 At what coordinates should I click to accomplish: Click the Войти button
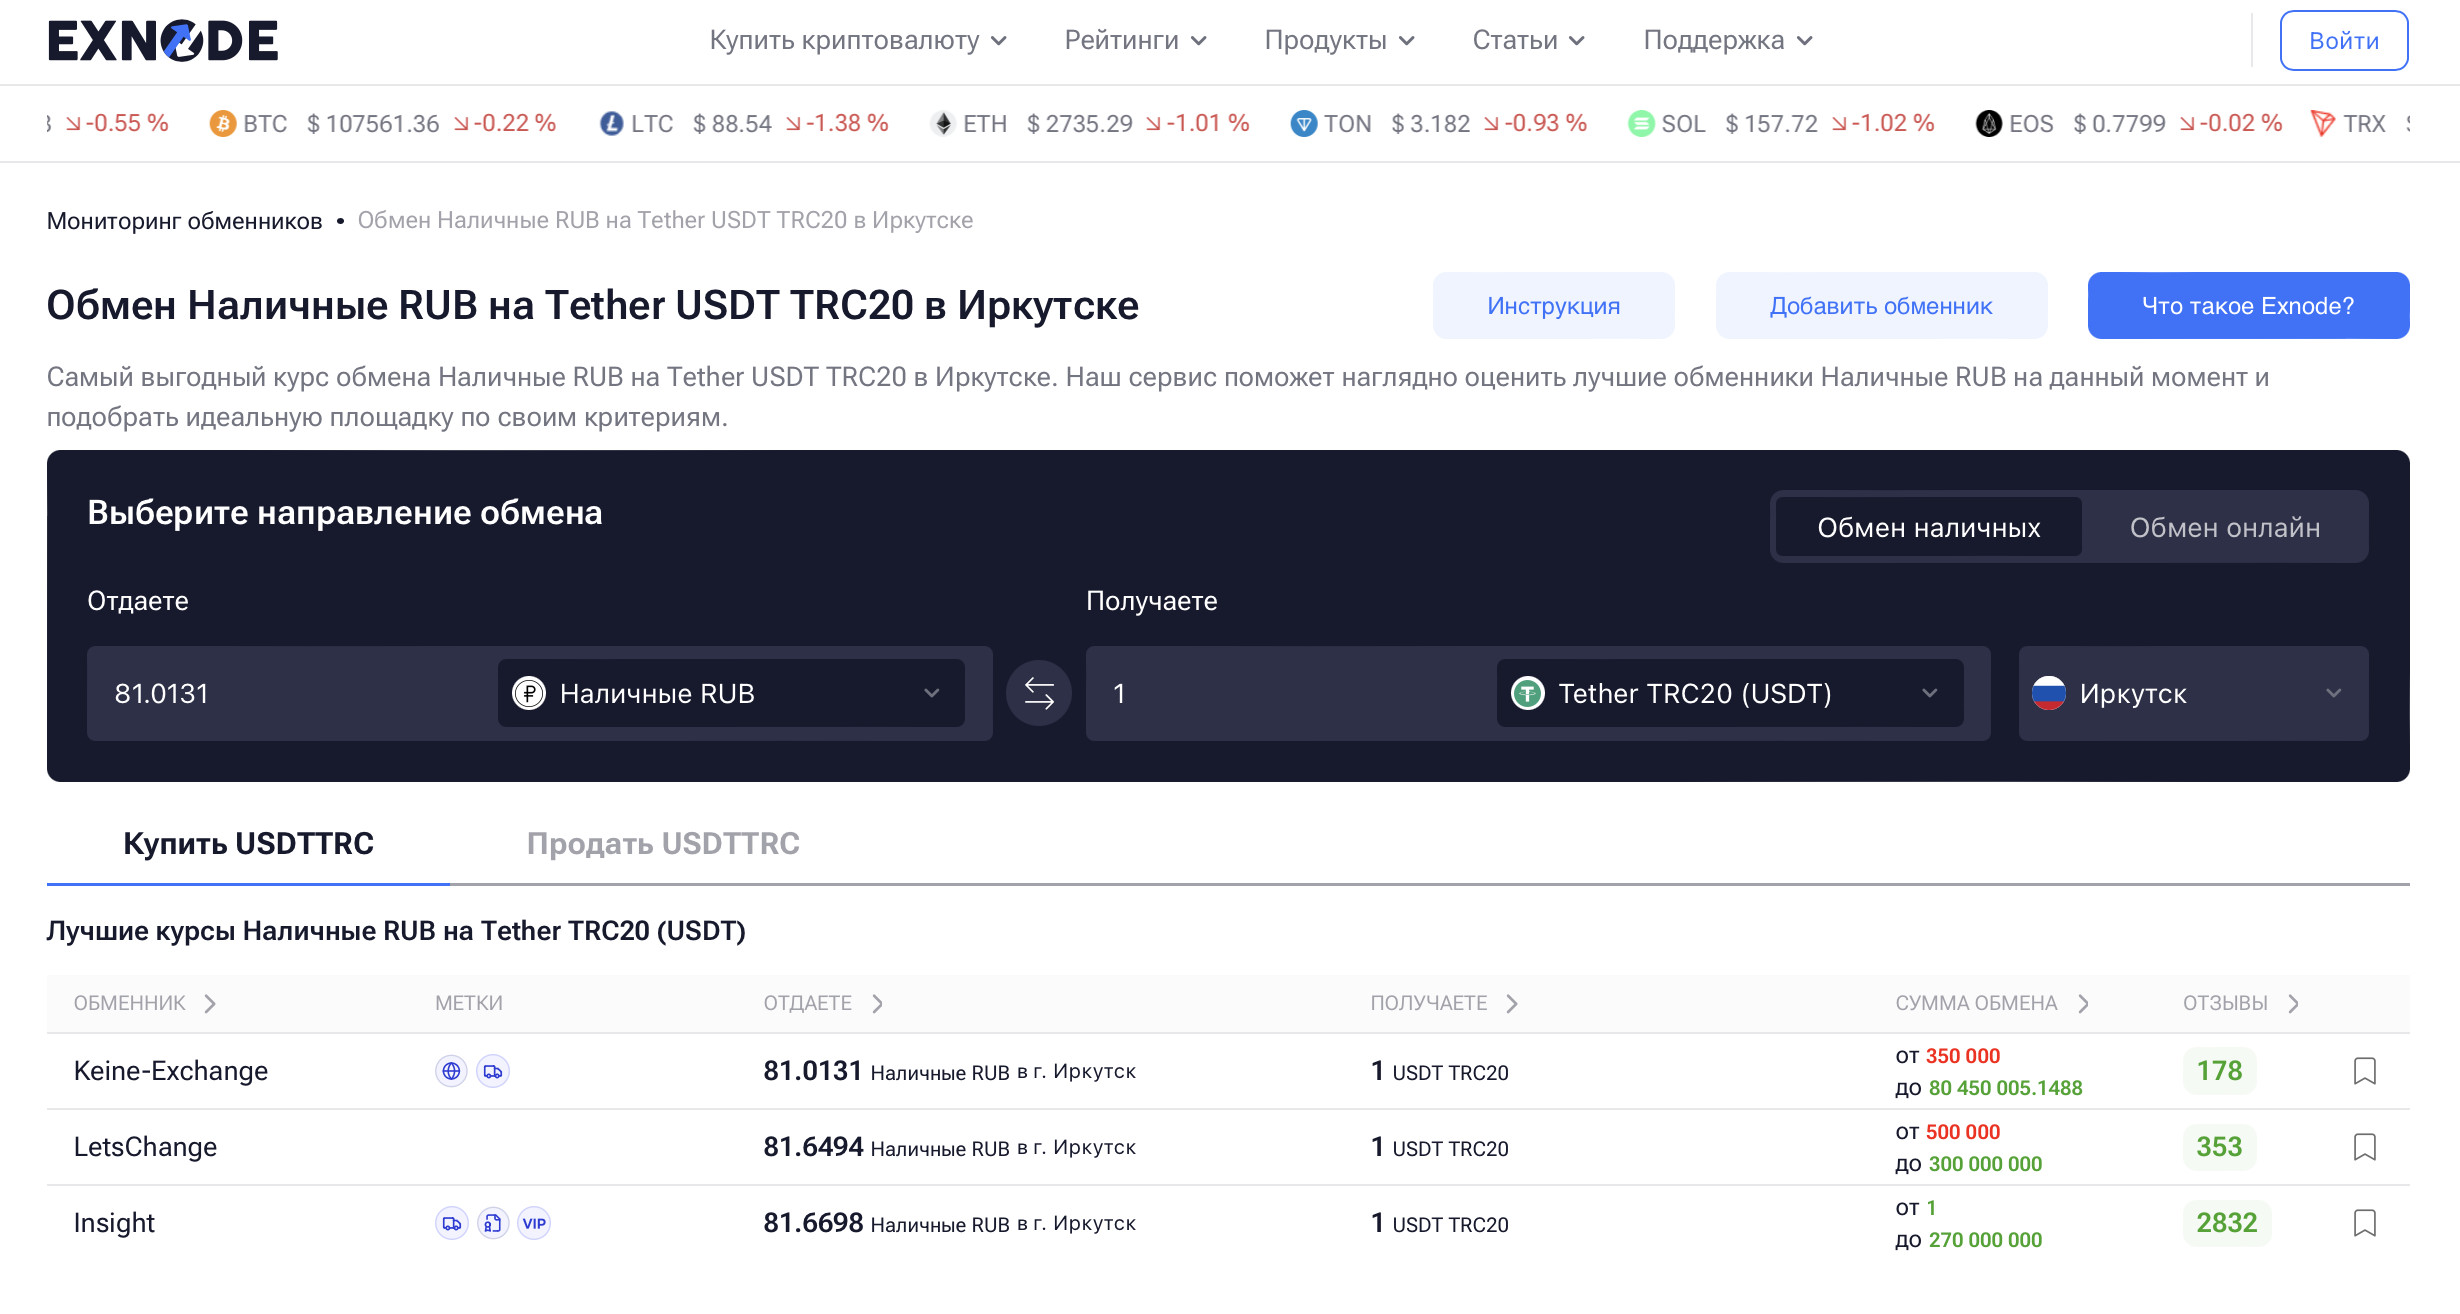click(x=2343, y=41)
